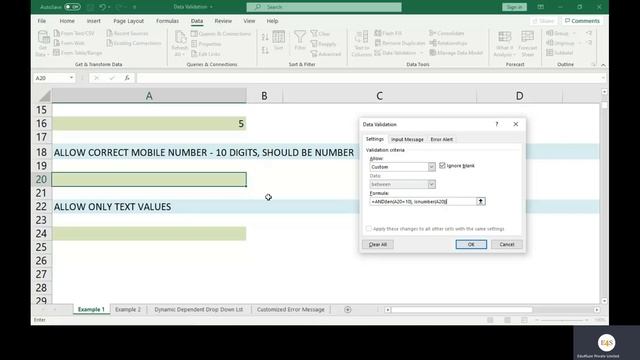Click Edit Links
Viewport: 640px width, 360px height.
206,53
